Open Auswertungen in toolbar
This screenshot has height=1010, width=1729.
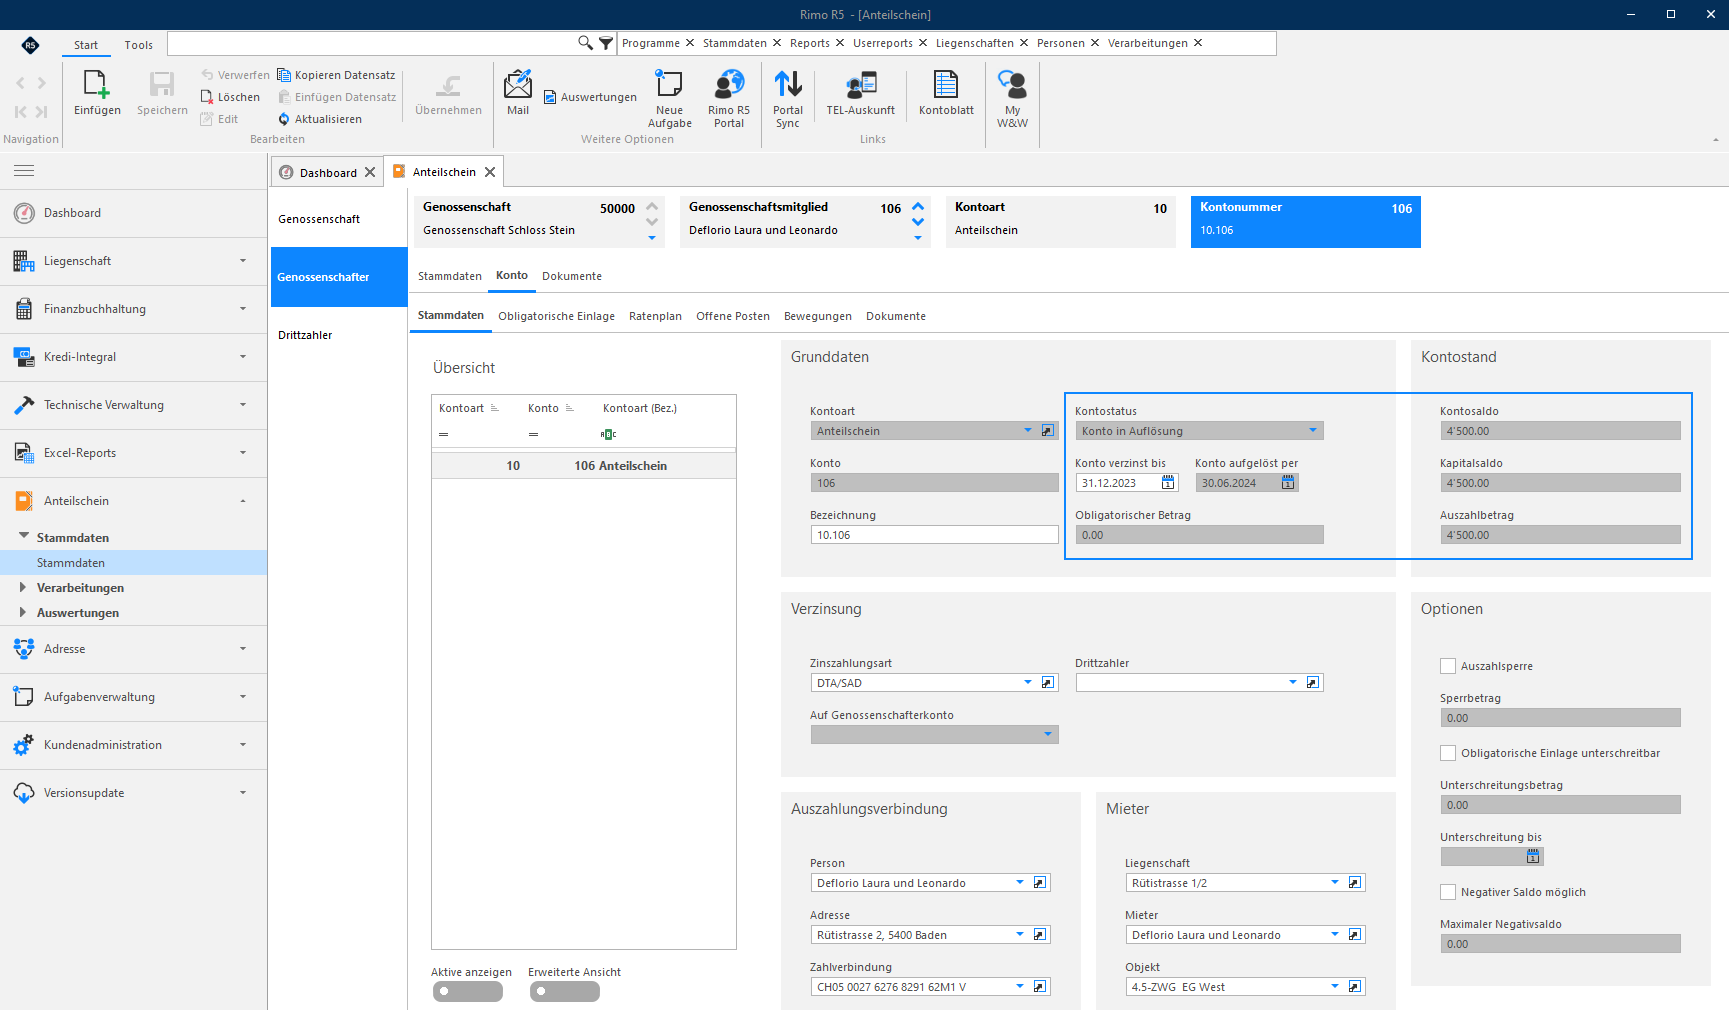pos(590,97)
